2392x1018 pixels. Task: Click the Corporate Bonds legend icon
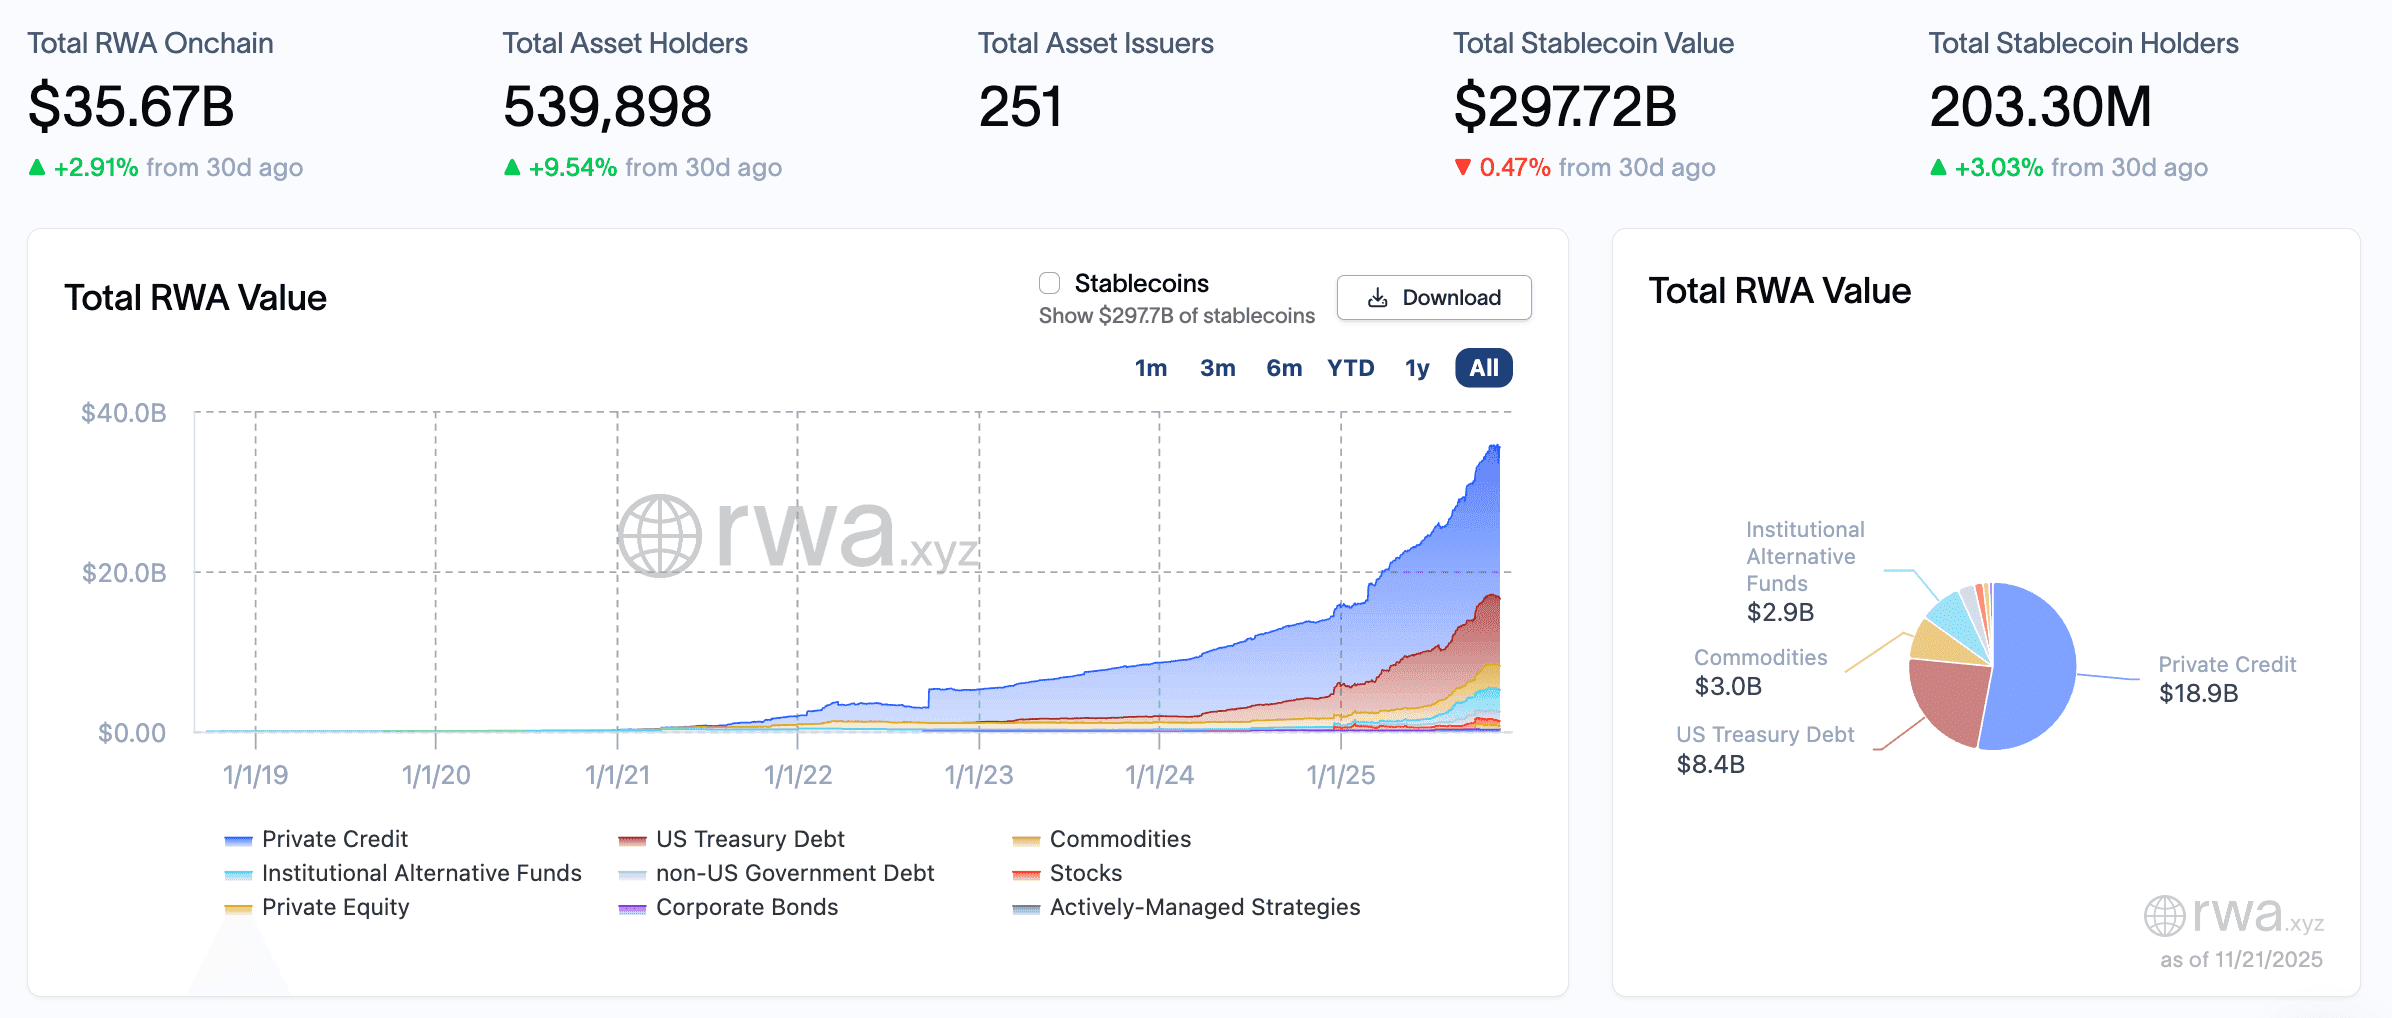(x=632, y=908)
